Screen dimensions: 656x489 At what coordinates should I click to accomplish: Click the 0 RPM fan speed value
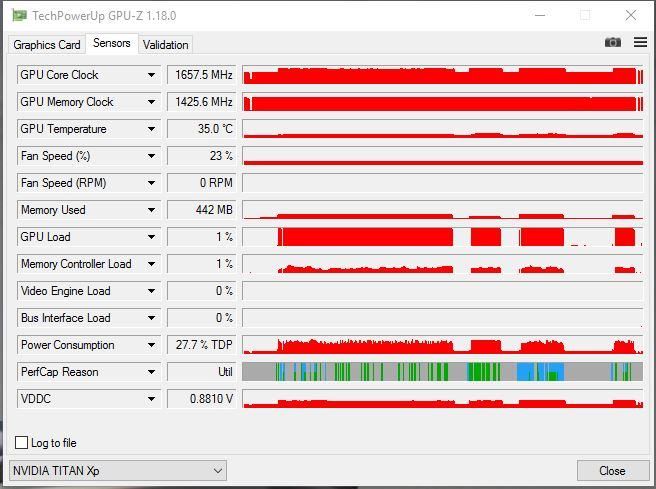pos(202,183)
